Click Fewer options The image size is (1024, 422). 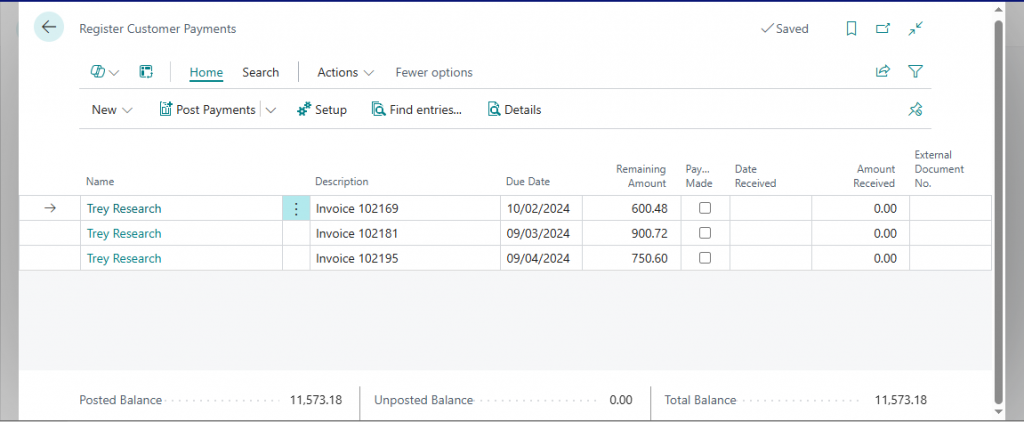click(x=434, y=72)
